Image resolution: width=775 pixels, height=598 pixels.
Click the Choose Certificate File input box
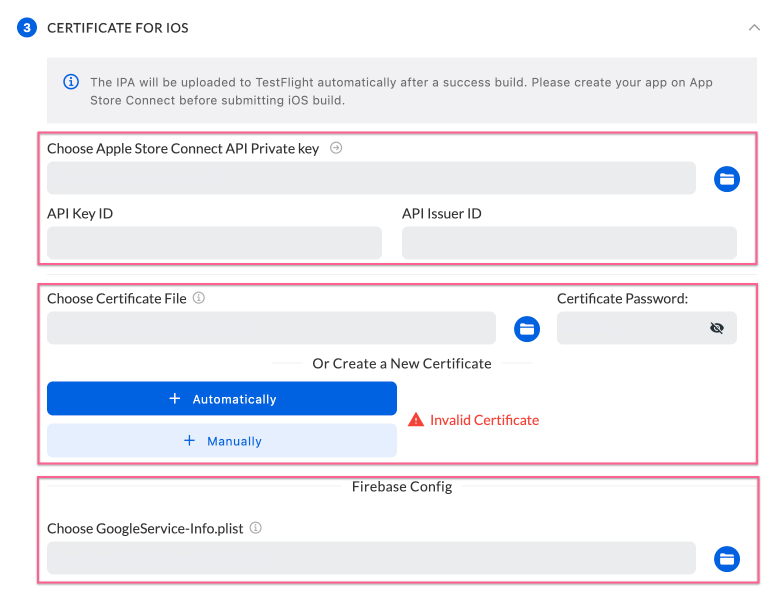pyautogui.click(x=271, y=328)
